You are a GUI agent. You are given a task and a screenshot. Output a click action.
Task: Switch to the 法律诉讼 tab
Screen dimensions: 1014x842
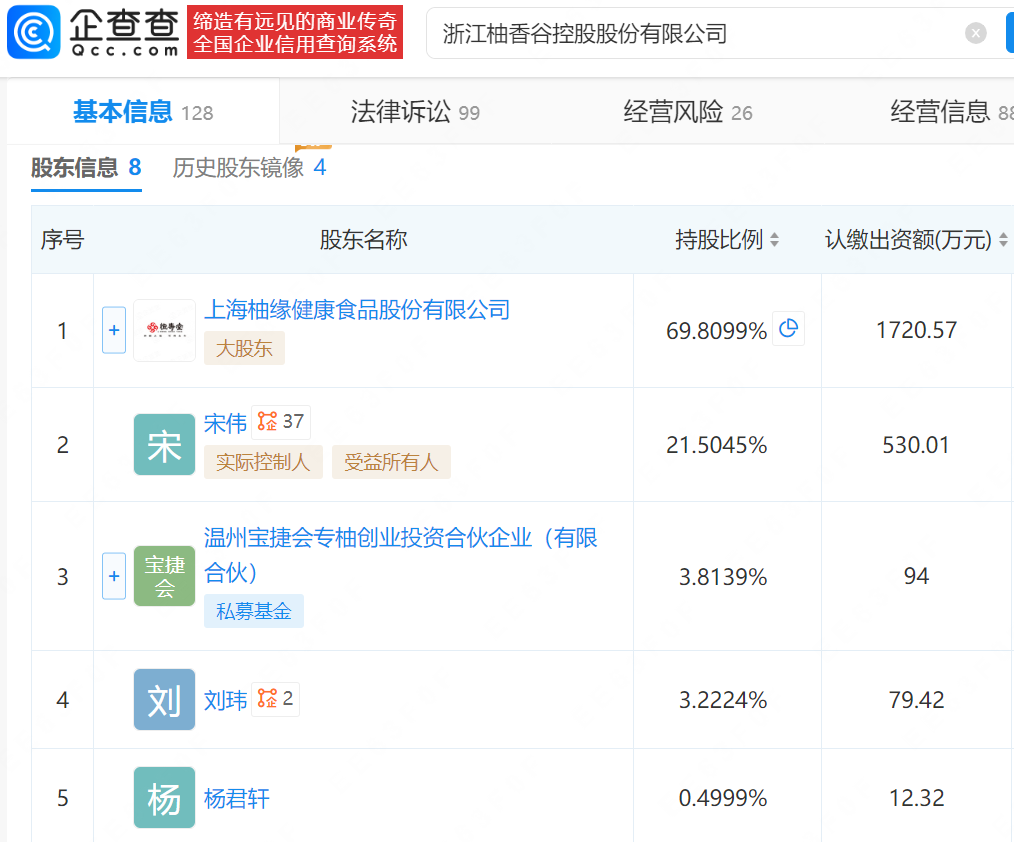click(400, 112)
